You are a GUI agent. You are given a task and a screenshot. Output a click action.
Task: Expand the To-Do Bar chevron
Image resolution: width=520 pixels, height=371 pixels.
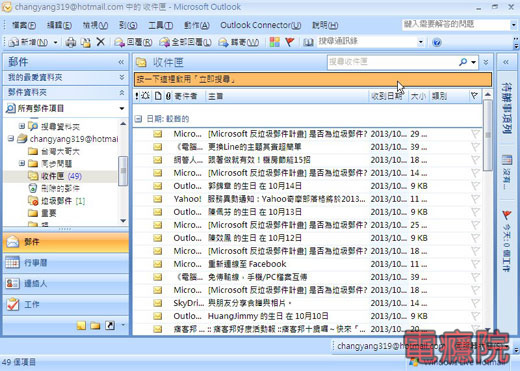[506, 62]
